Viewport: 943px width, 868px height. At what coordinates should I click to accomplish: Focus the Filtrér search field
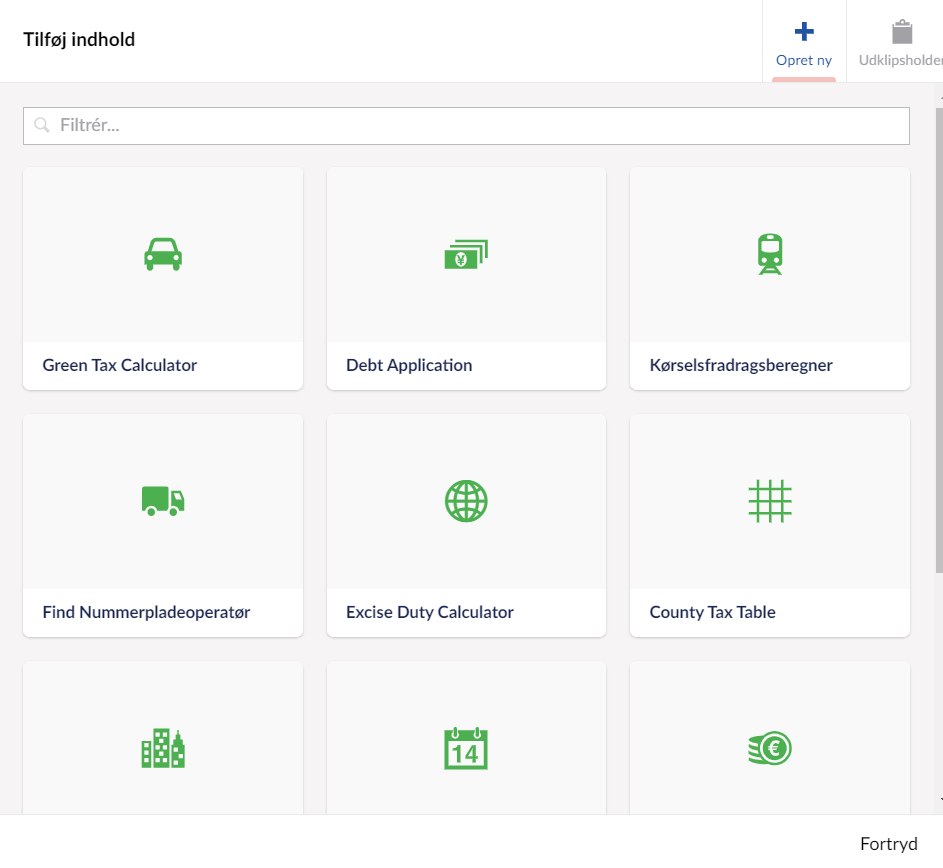click(x=466, y=126)
